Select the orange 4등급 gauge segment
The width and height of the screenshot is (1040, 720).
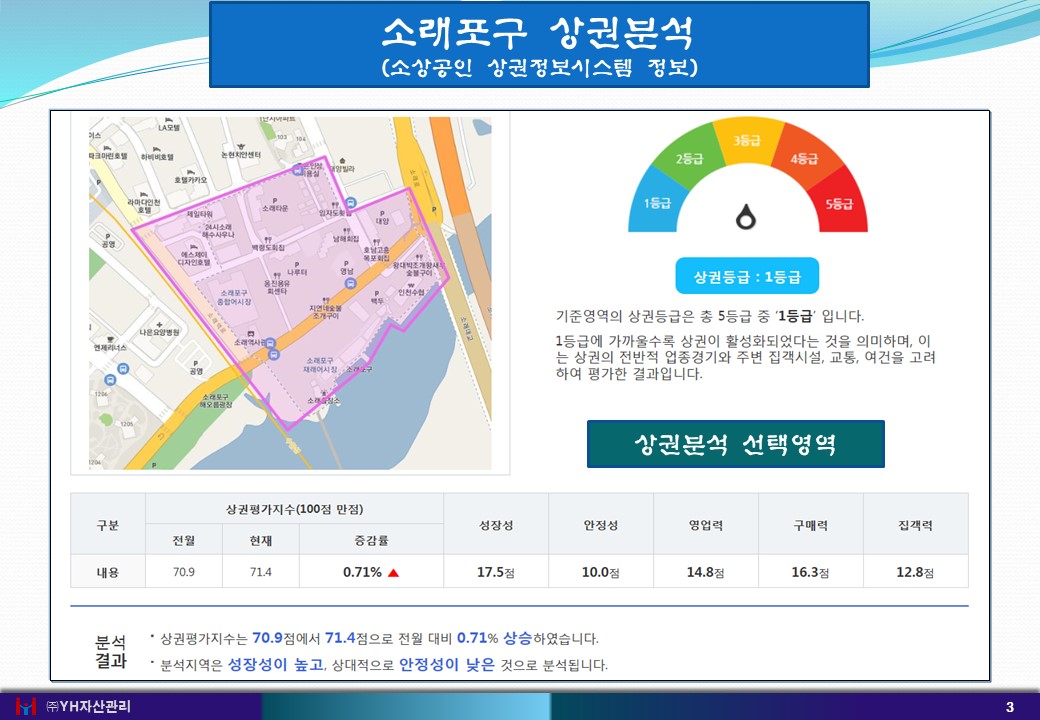coord(804,157)
